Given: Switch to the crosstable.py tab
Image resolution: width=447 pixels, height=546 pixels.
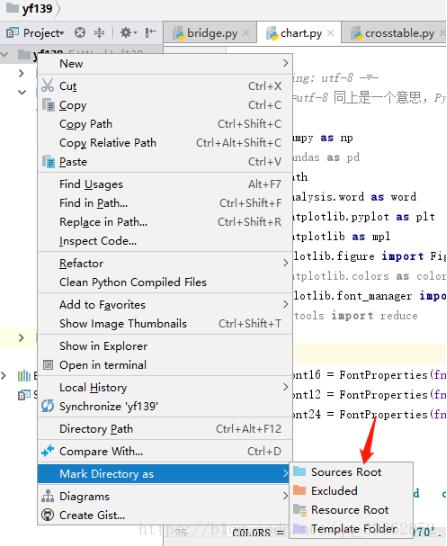Looking at the screenshot, I should pos(394,33).
